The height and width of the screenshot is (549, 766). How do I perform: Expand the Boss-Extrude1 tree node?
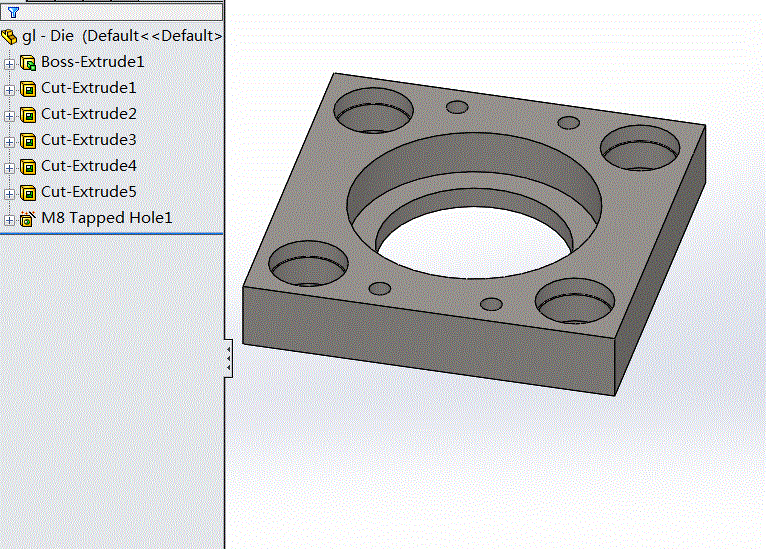pyautogui.click(x=9, y=64)
